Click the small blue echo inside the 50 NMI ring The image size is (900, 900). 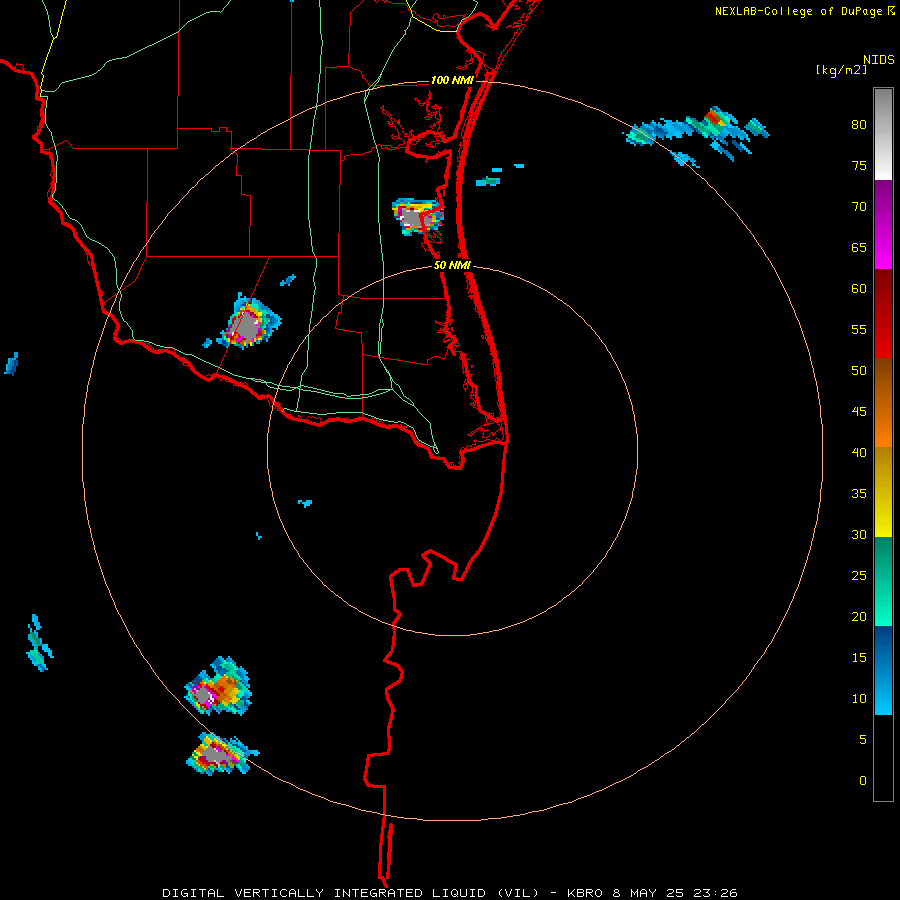305,503
